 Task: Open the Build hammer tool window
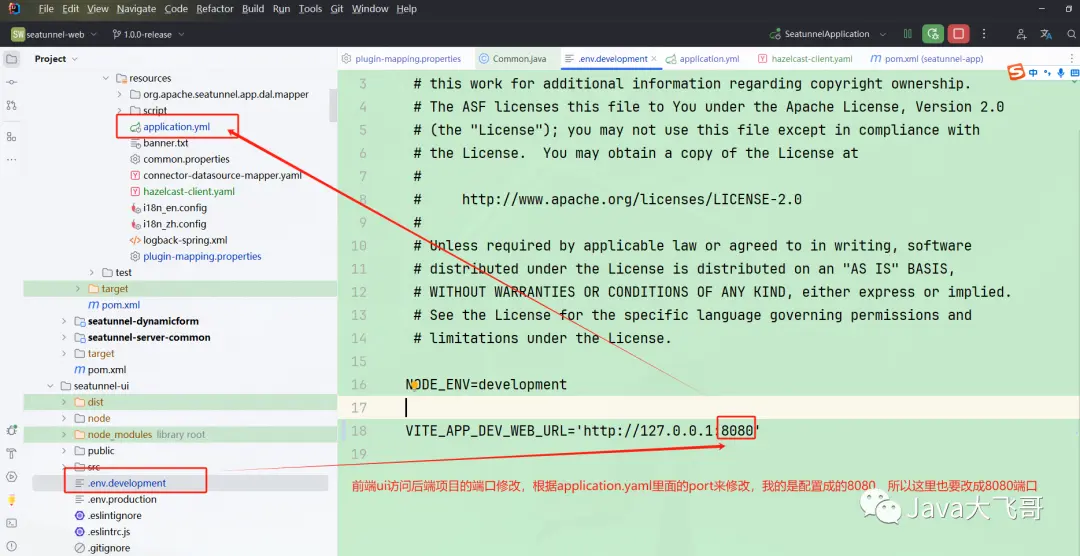(x=12, y=453)
